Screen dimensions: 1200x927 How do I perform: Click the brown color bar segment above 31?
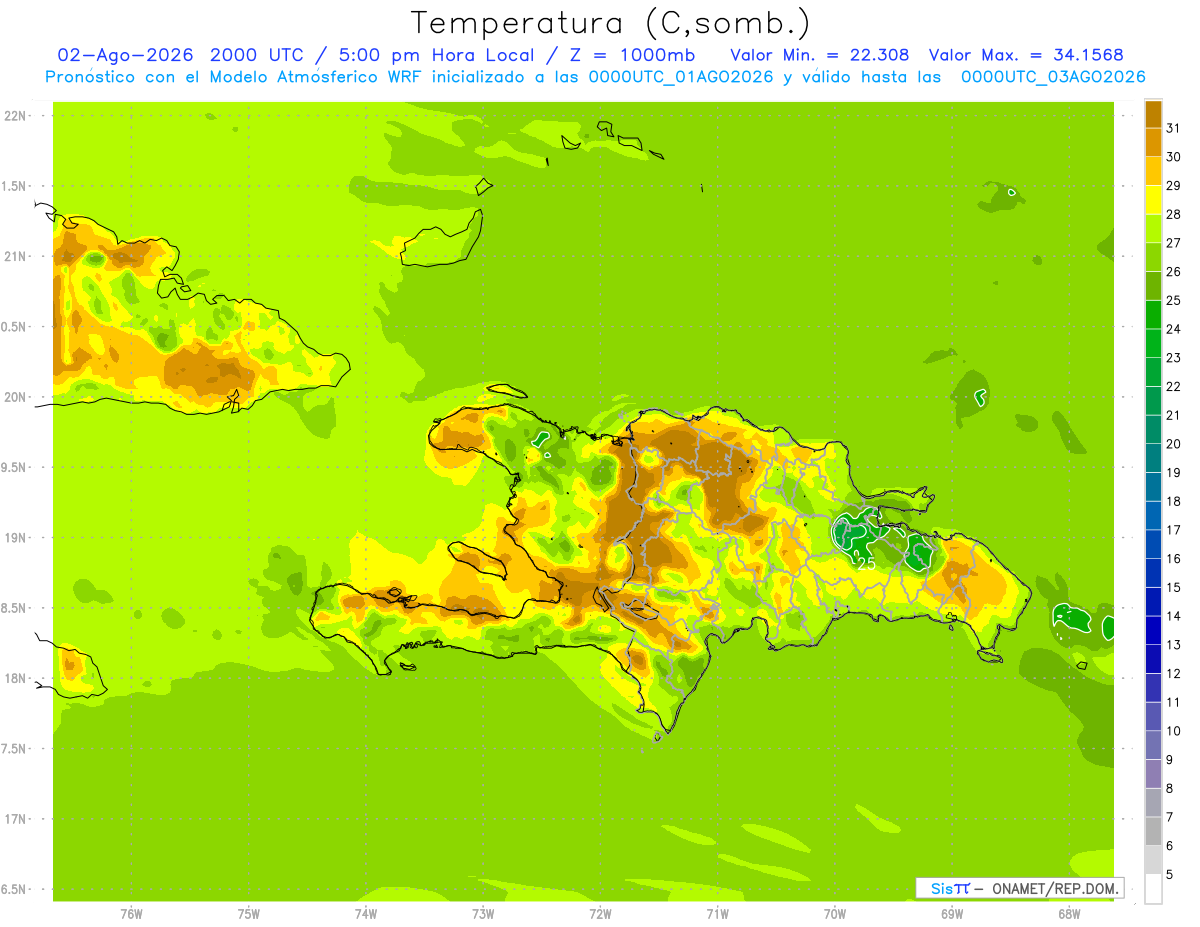[x=1153, y=113]
